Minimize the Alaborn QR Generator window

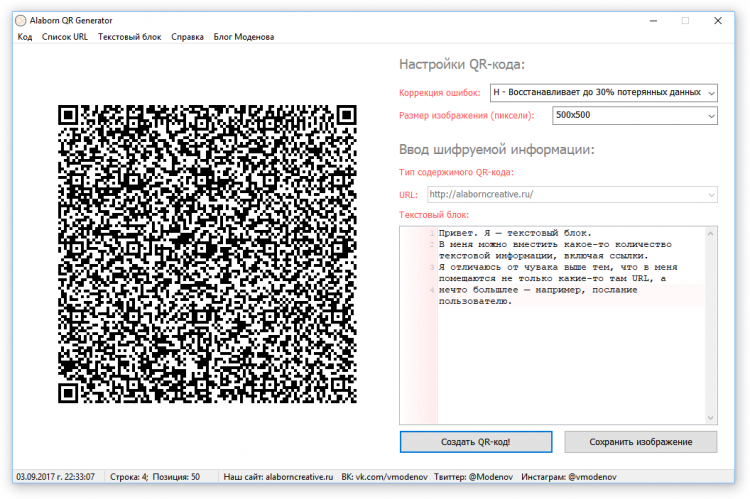point(653,21)
